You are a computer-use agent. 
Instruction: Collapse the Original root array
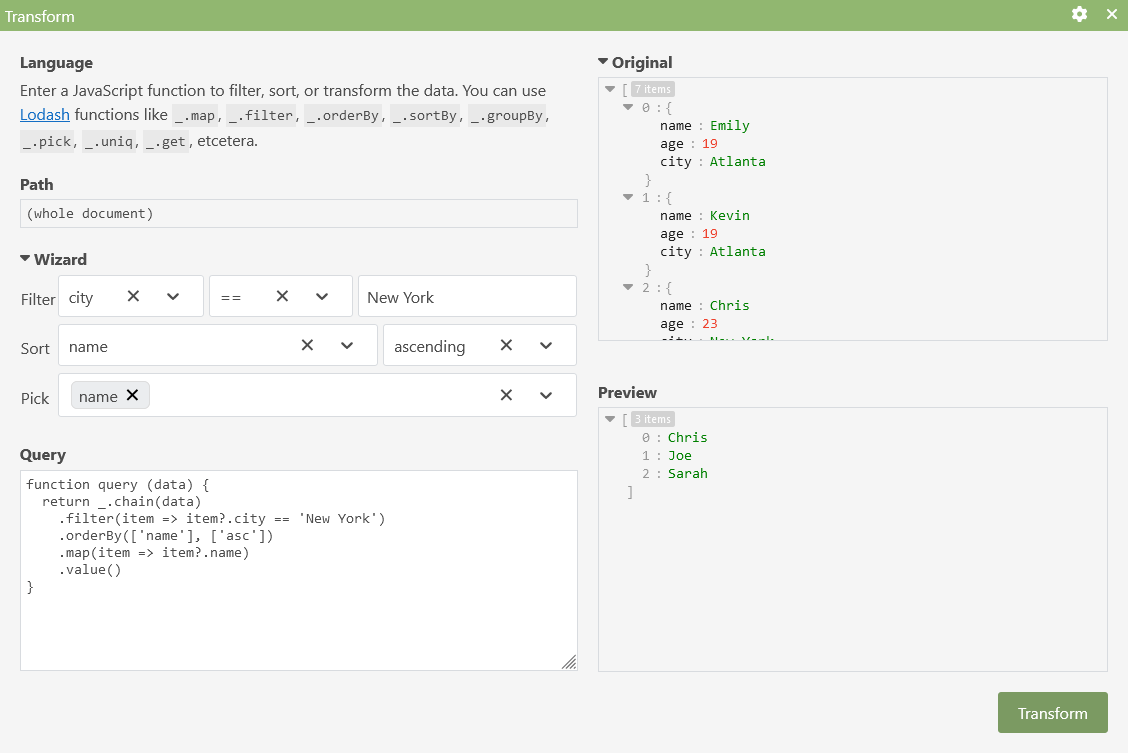(x=610, y=89)
